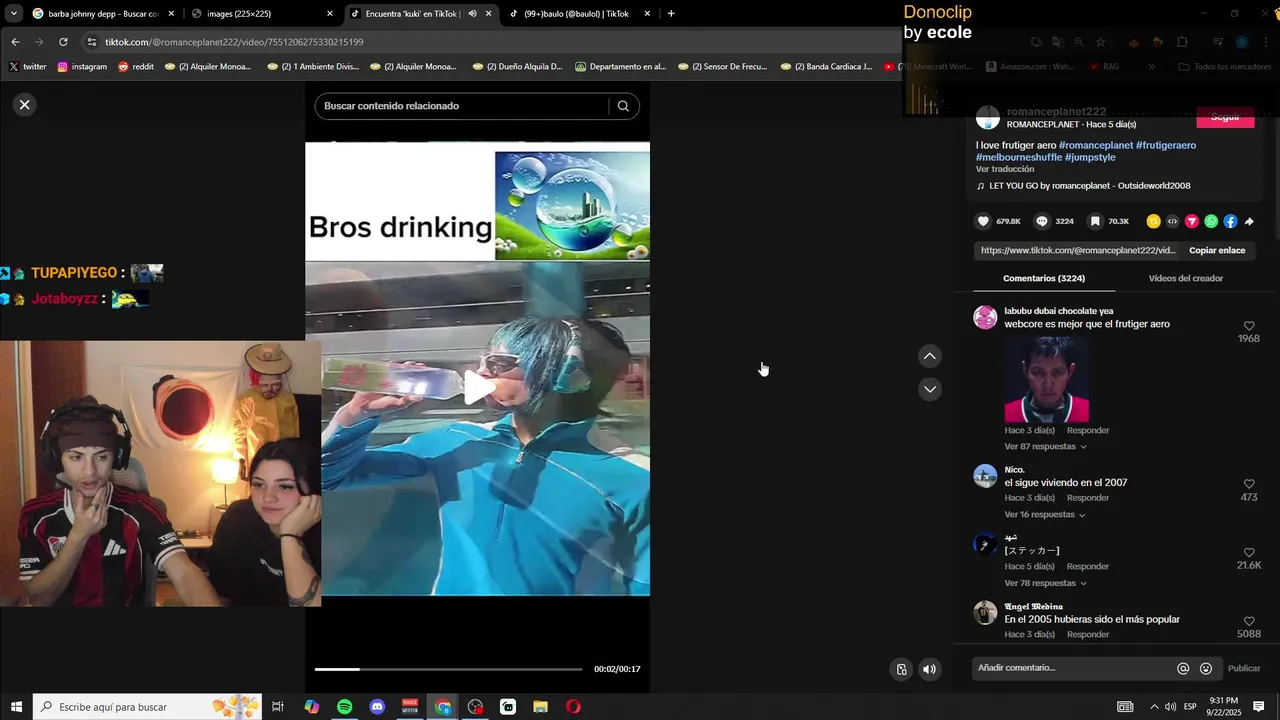Image resolution: width=1280 pixels, height=720 pixels.
Task: Reload the current page
Action: pos(63,42)
